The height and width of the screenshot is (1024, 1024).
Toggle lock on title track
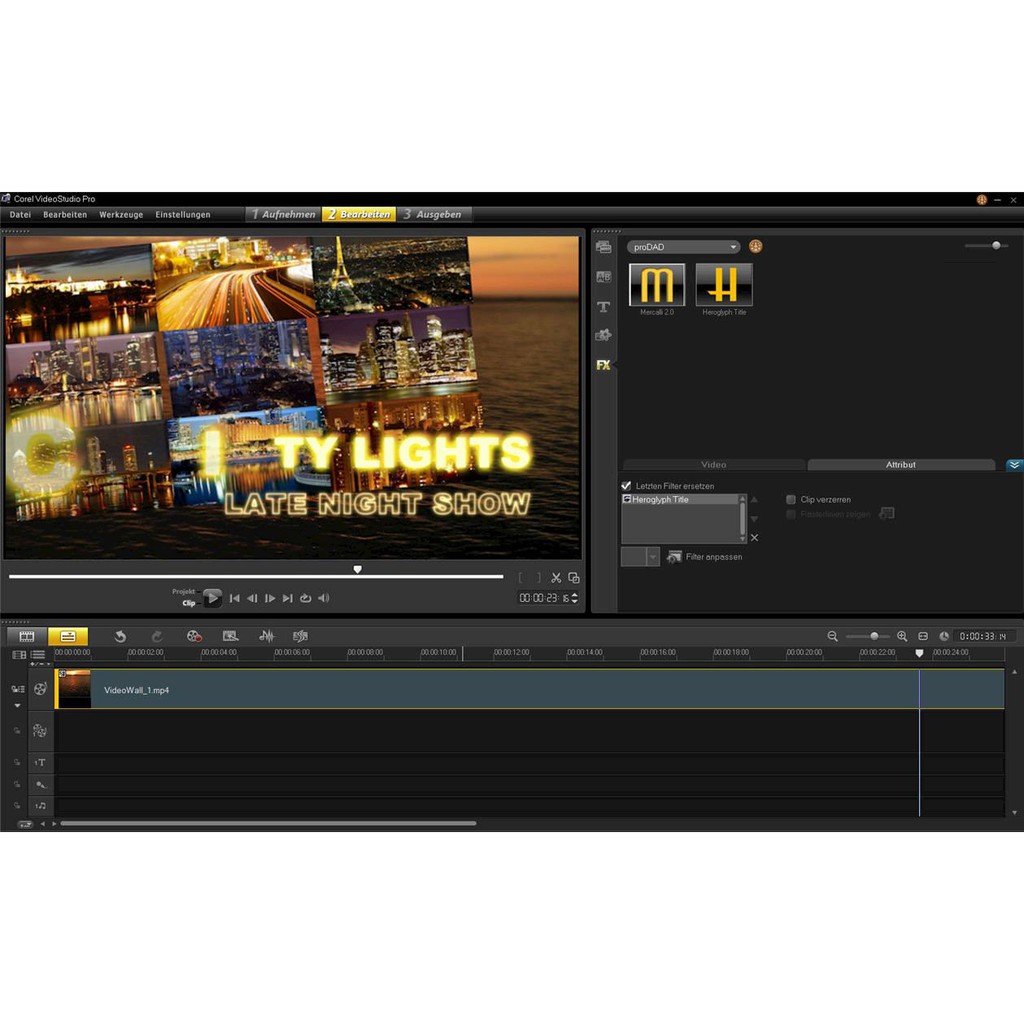point(17,762)
